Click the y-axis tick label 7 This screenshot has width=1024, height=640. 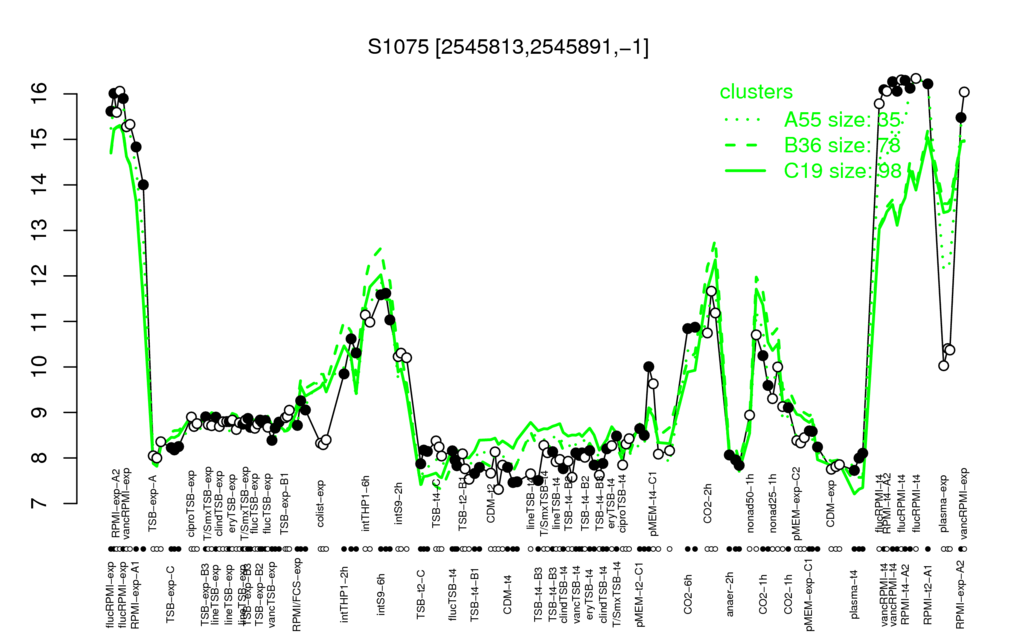[39, 504]
